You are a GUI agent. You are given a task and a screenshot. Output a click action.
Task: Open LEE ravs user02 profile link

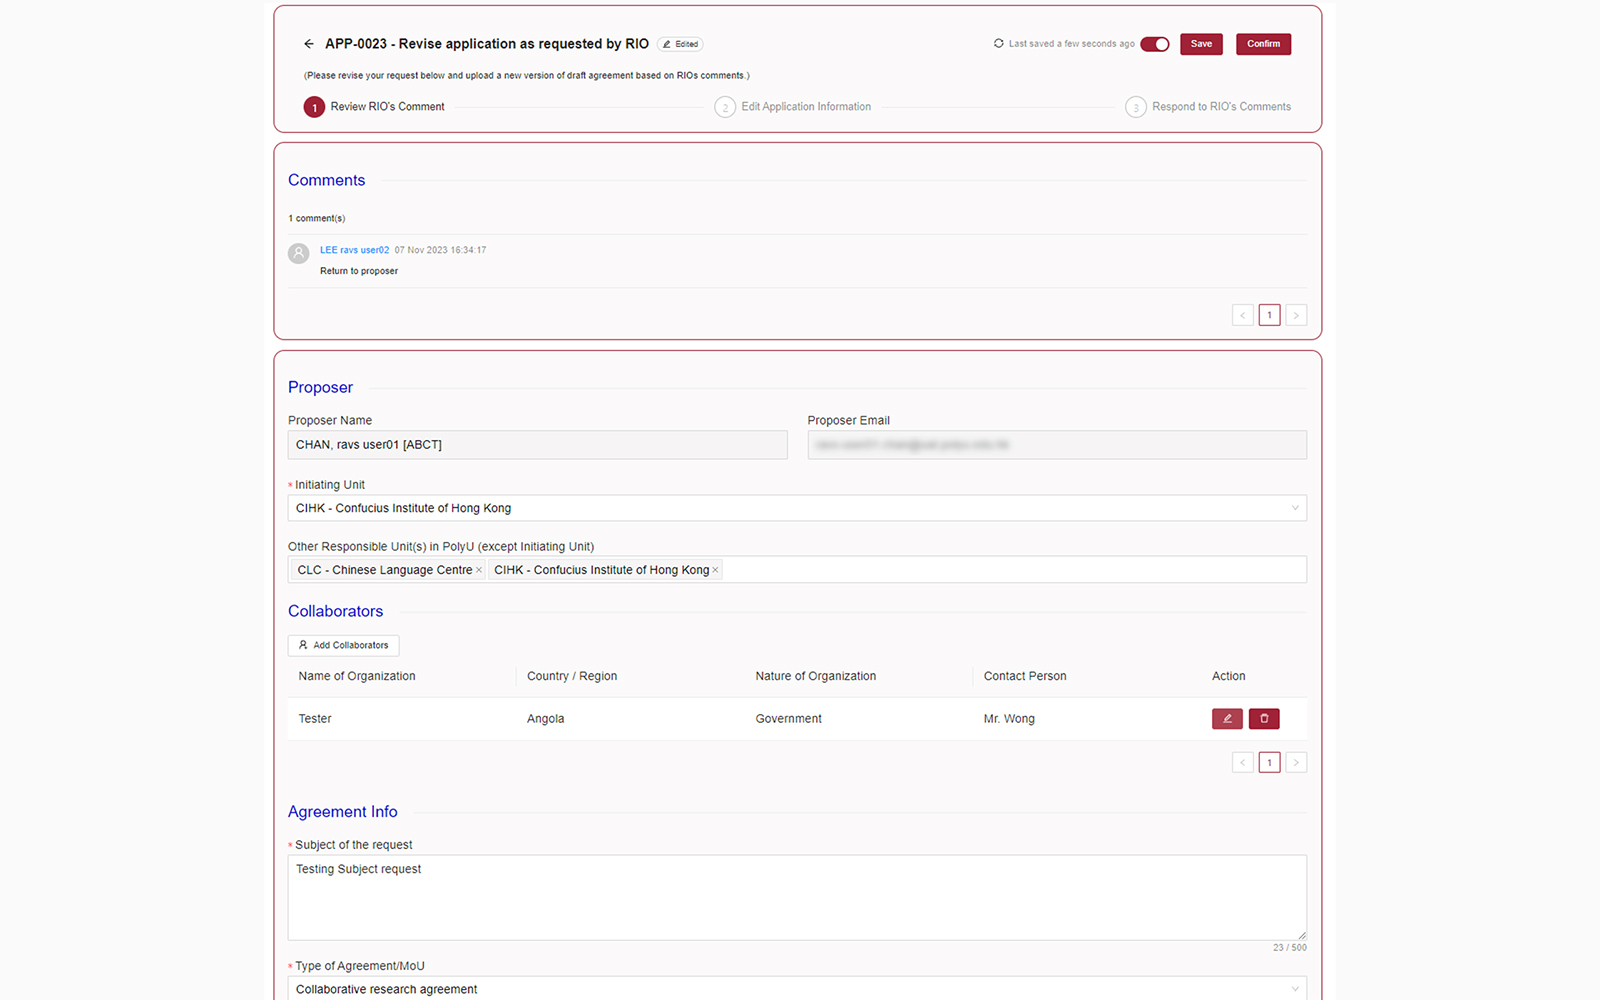point(354,249)
